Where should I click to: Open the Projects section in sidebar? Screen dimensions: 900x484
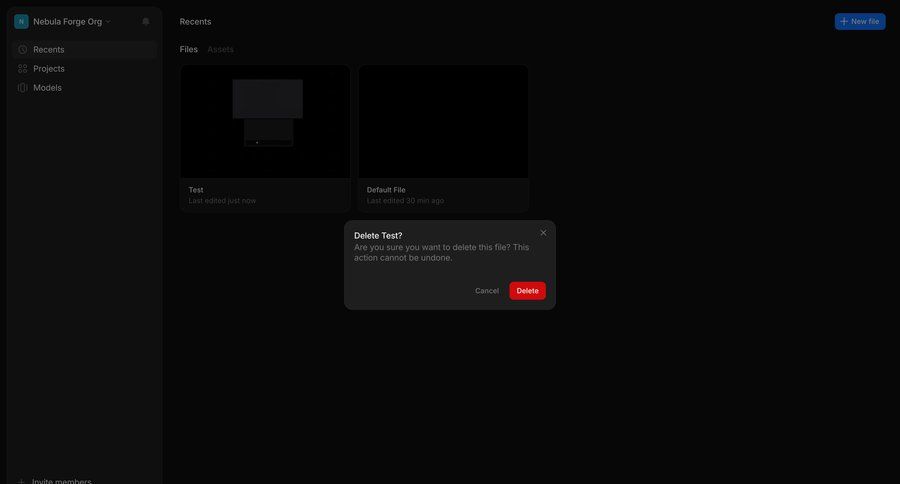(x=84, y=68)
